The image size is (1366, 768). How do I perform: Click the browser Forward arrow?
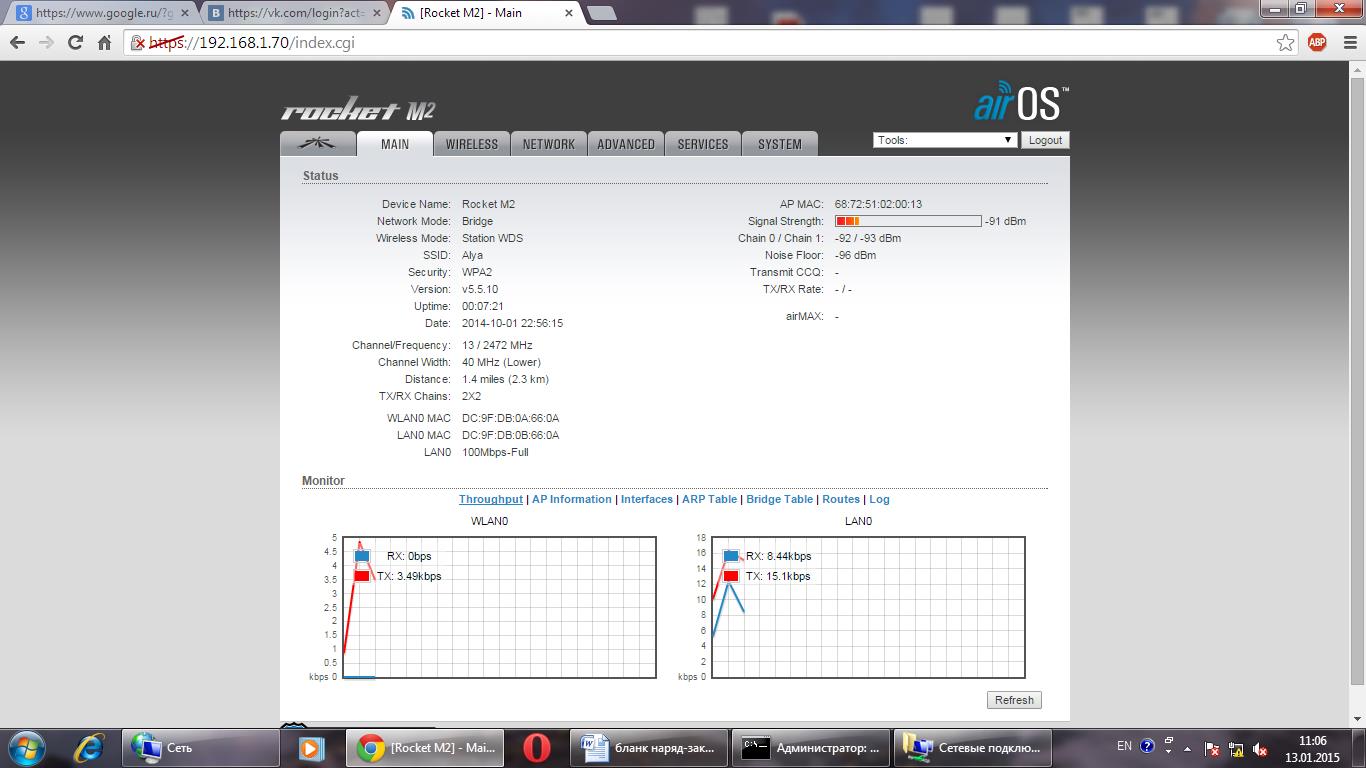click(x=46, y=43)
